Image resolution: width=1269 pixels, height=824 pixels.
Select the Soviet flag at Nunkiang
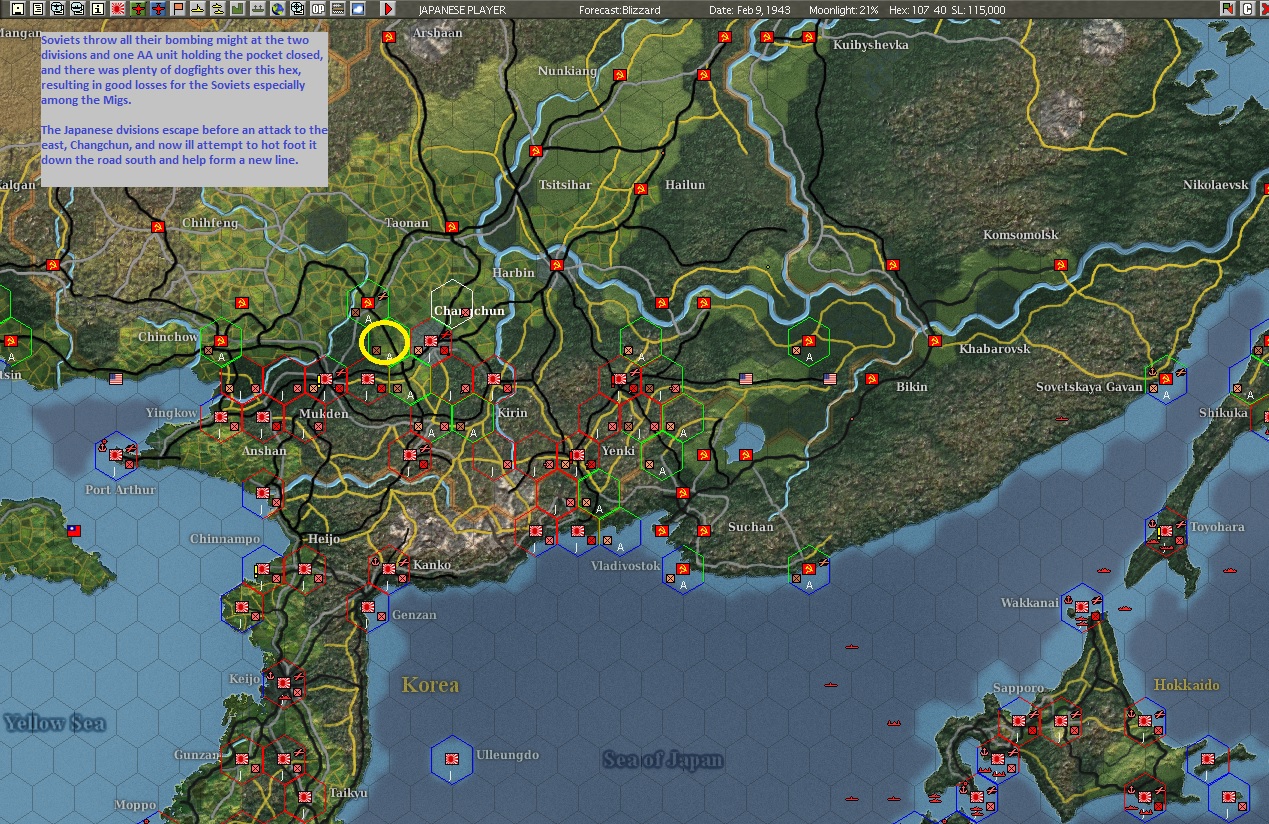pos(620,75)
